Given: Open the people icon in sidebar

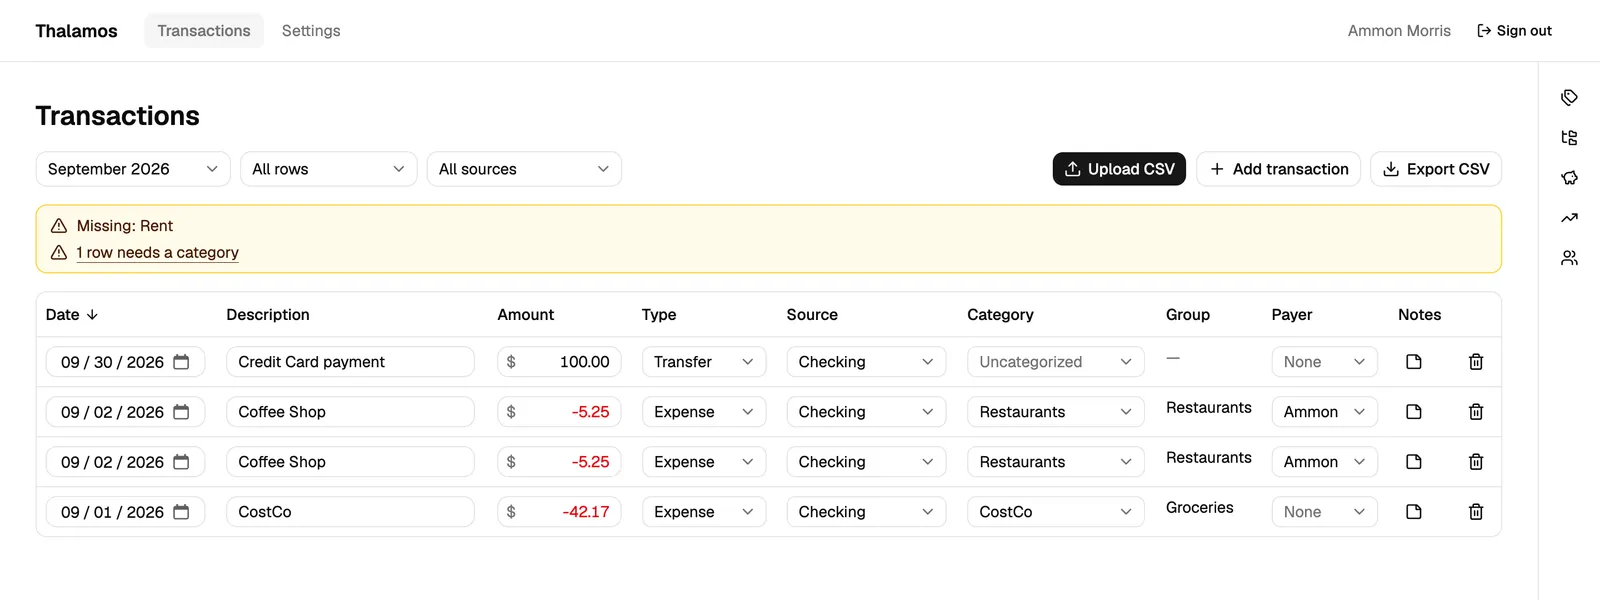Looking at the screenshot, I should [1569, 257].
